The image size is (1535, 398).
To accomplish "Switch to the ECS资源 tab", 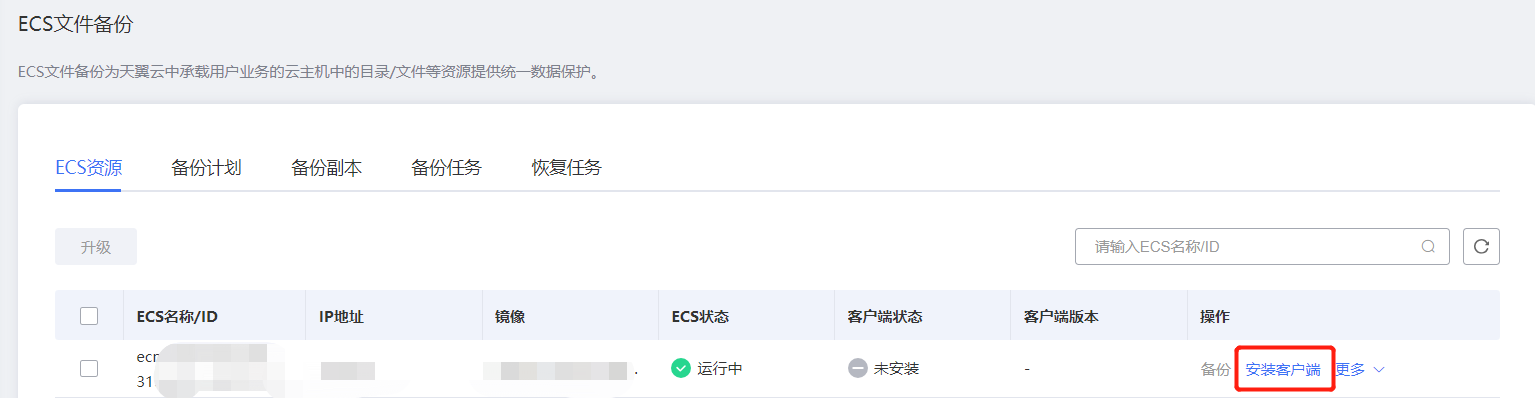I will click(88, 168).
